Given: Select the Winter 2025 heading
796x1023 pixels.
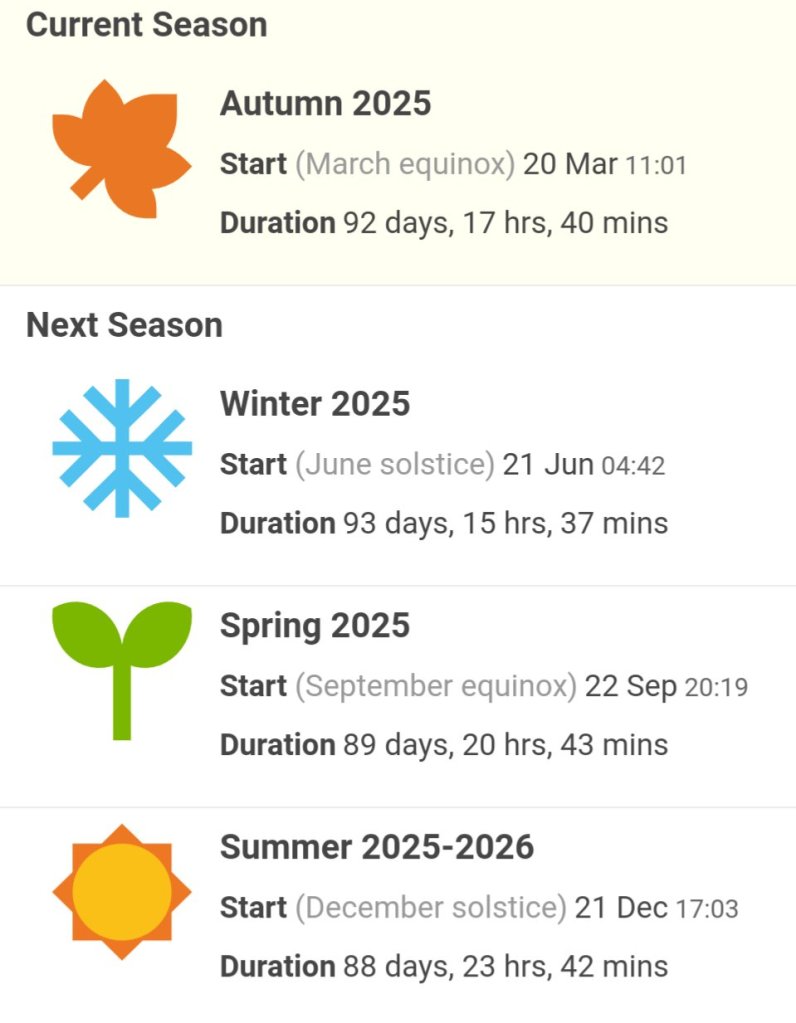Looking at the screenshot, I should point(315,403).
